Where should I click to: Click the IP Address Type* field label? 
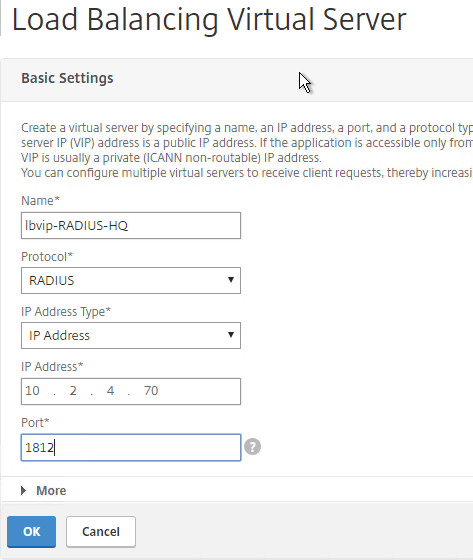66,312
